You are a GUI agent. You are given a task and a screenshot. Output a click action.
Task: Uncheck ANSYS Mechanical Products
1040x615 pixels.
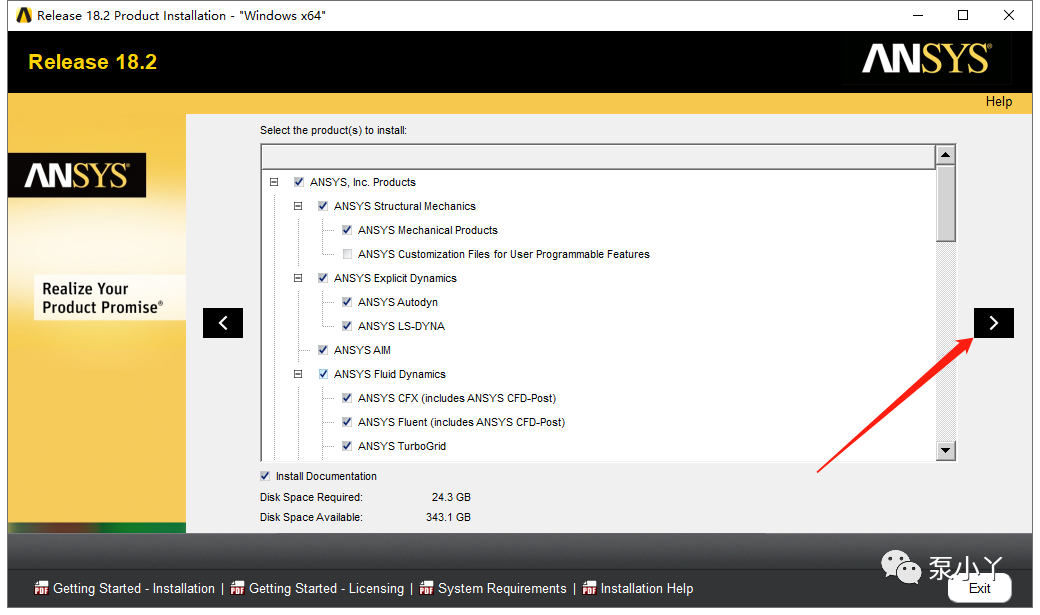(347, 230)
